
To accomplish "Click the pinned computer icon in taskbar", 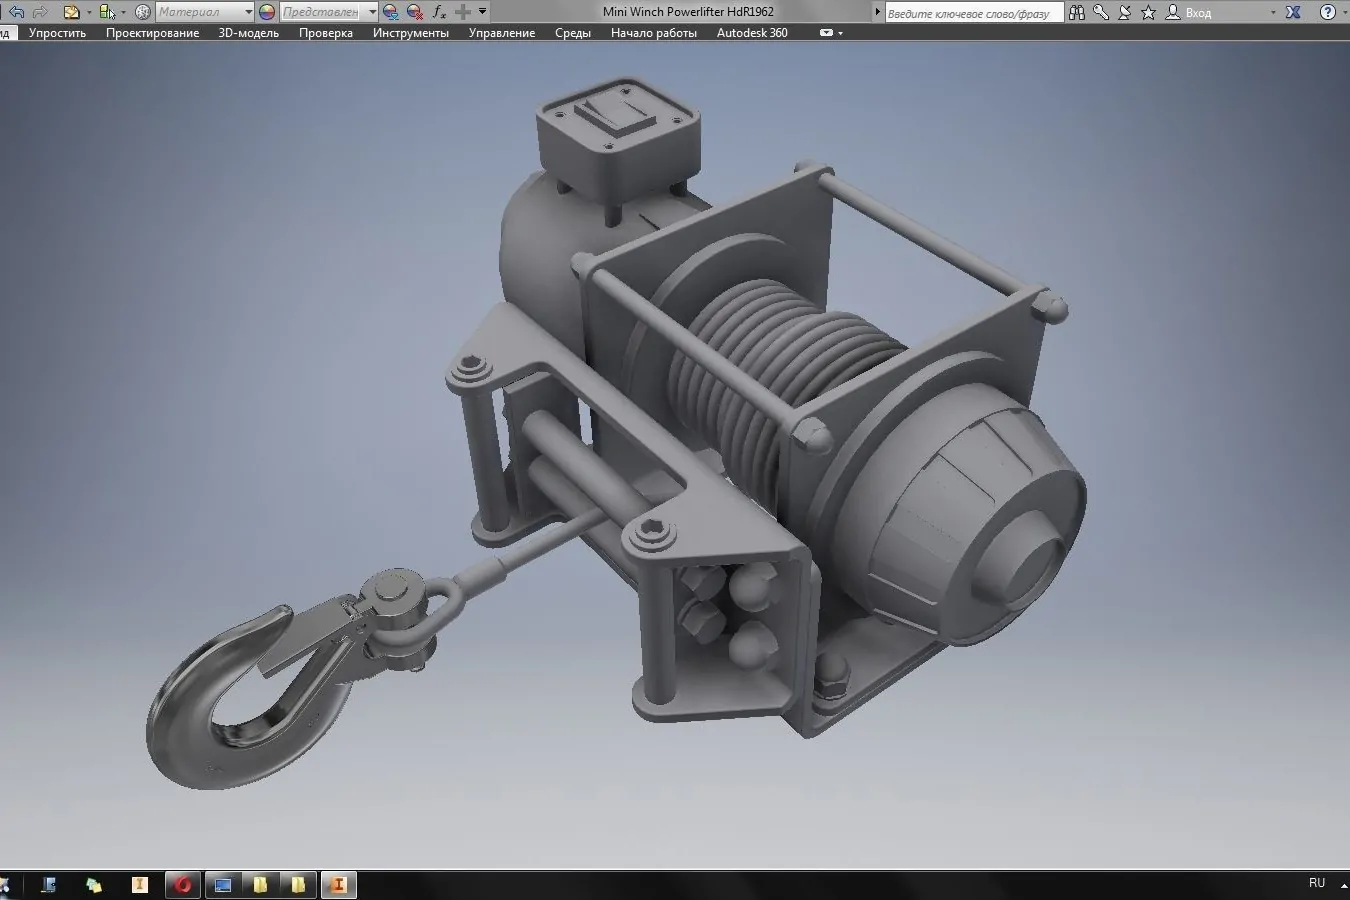I will tap(49, 885).
